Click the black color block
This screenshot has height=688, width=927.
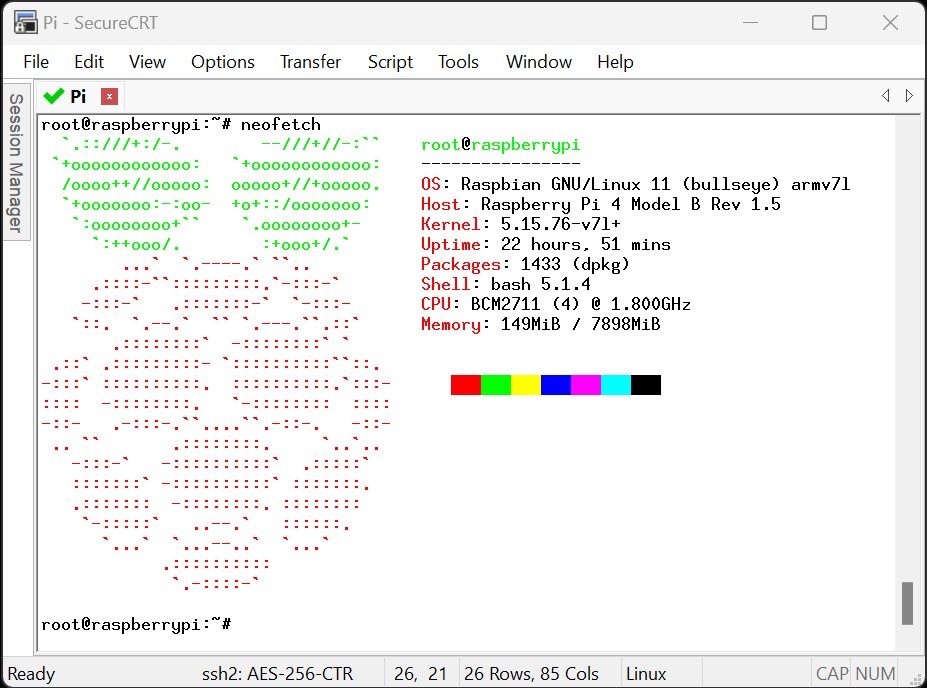[x=646, y=385]
